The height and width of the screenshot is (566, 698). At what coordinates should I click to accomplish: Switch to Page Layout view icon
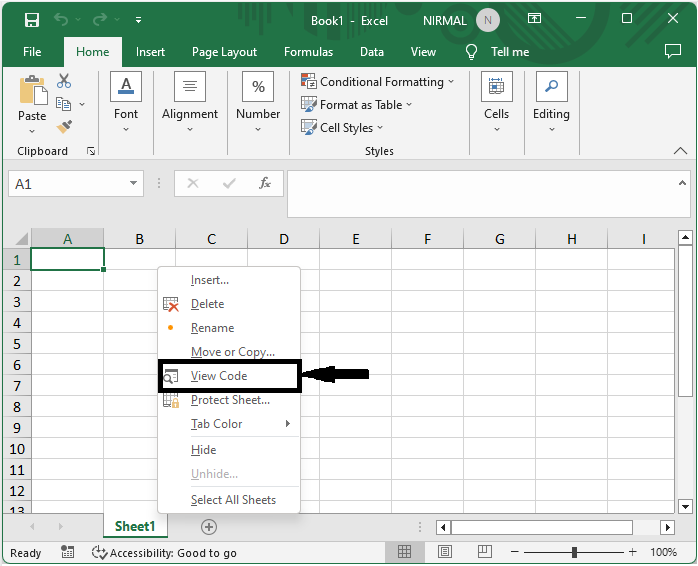tap(444, 552)
